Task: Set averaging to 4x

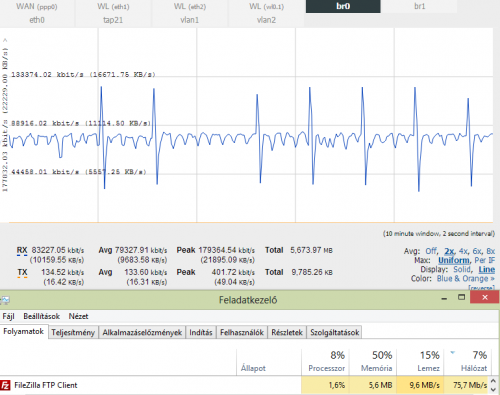Action: click(x=463, y=251)
